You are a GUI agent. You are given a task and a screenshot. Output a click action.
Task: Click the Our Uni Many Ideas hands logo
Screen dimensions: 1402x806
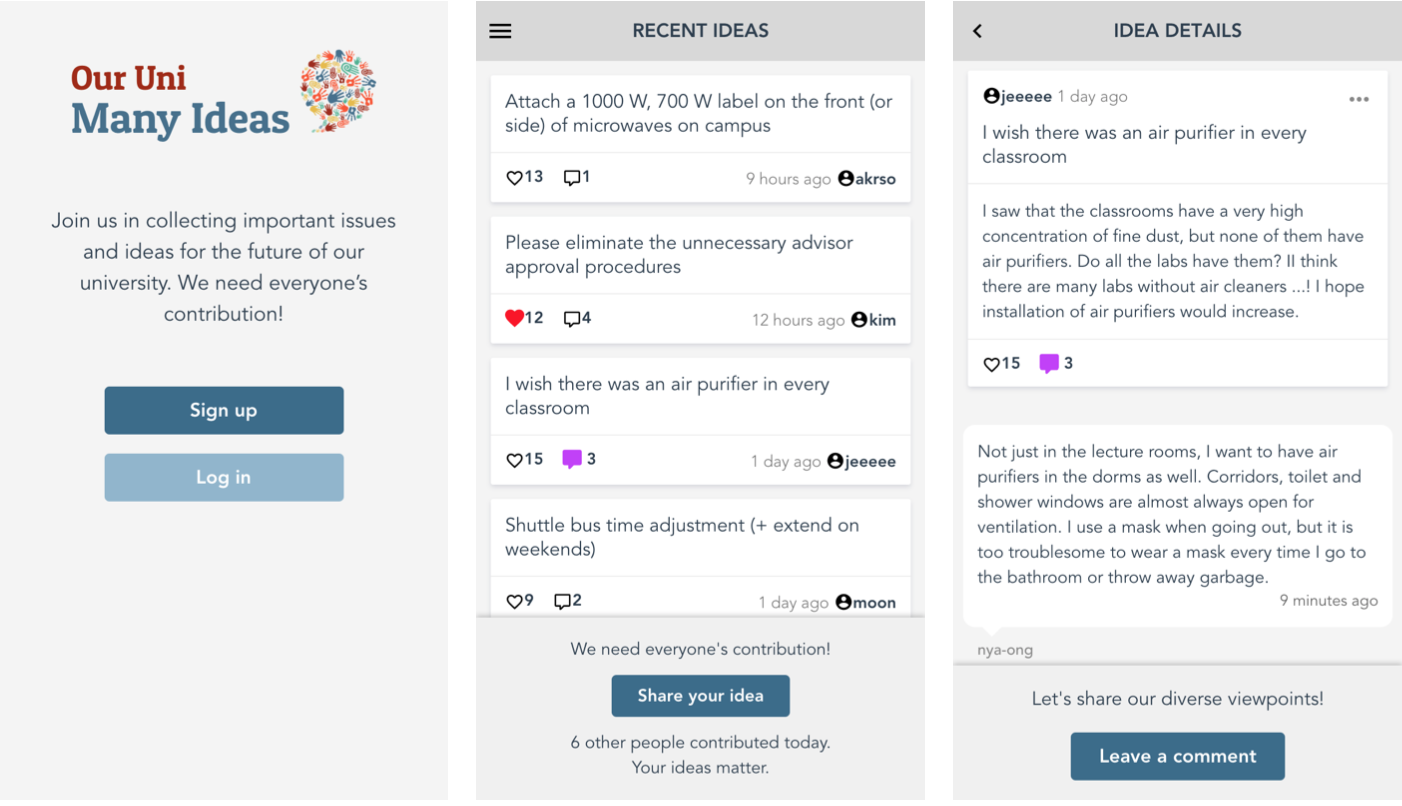(x=338, y=90)
